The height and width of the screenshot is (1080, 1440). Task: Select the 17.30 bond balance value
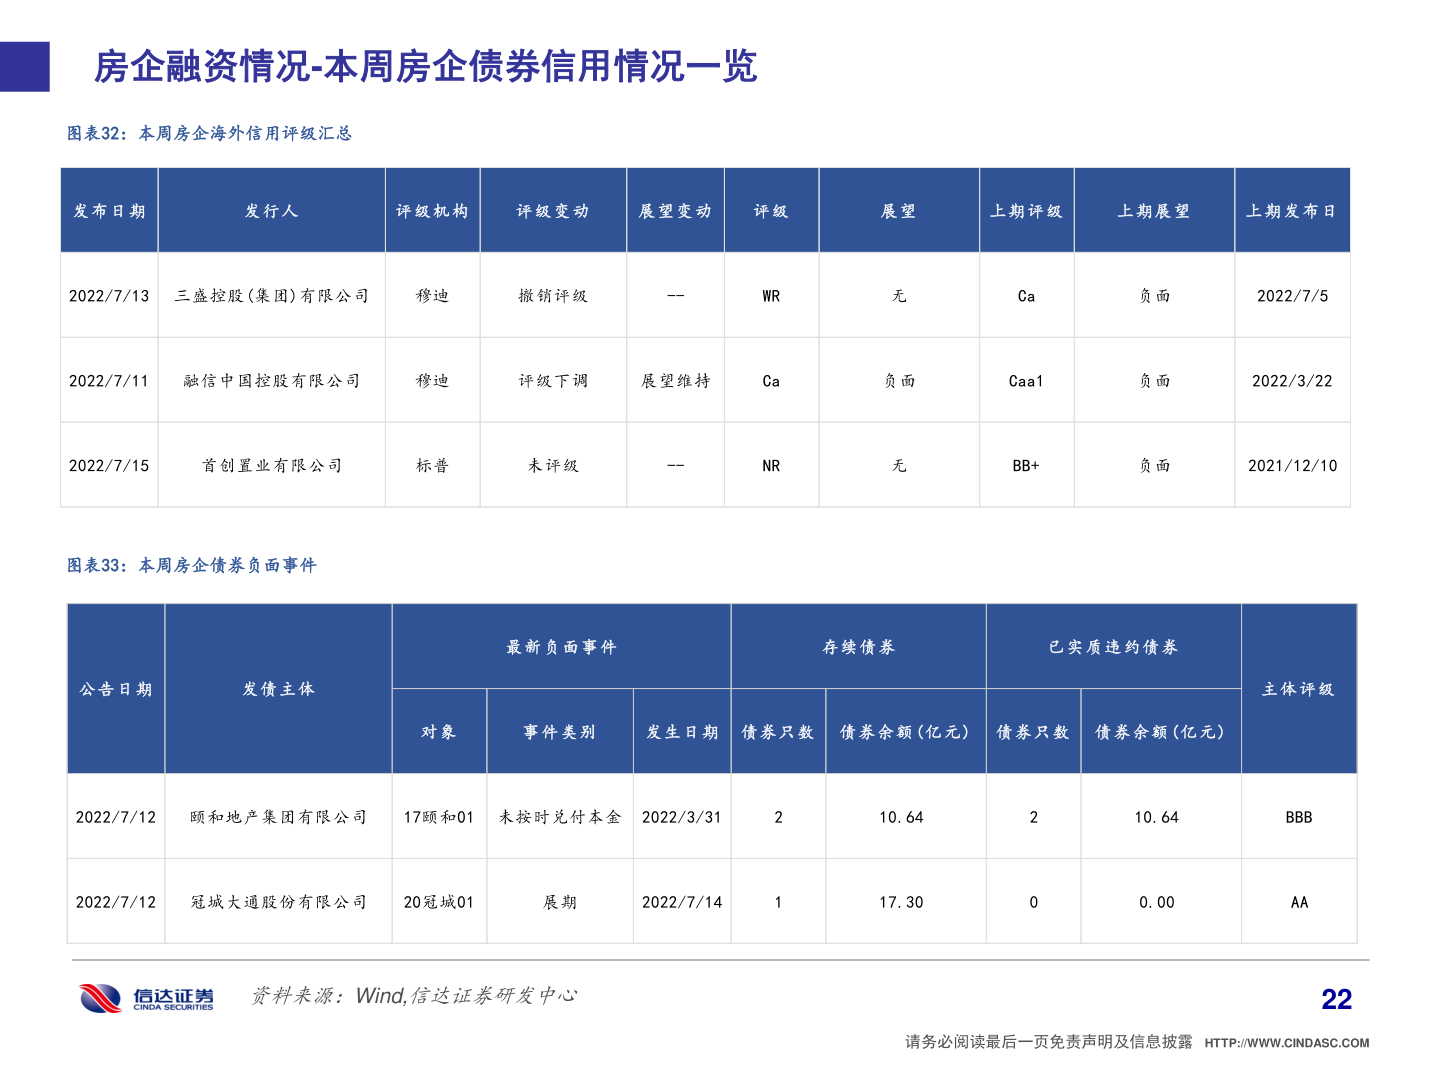tap(905, 901)
